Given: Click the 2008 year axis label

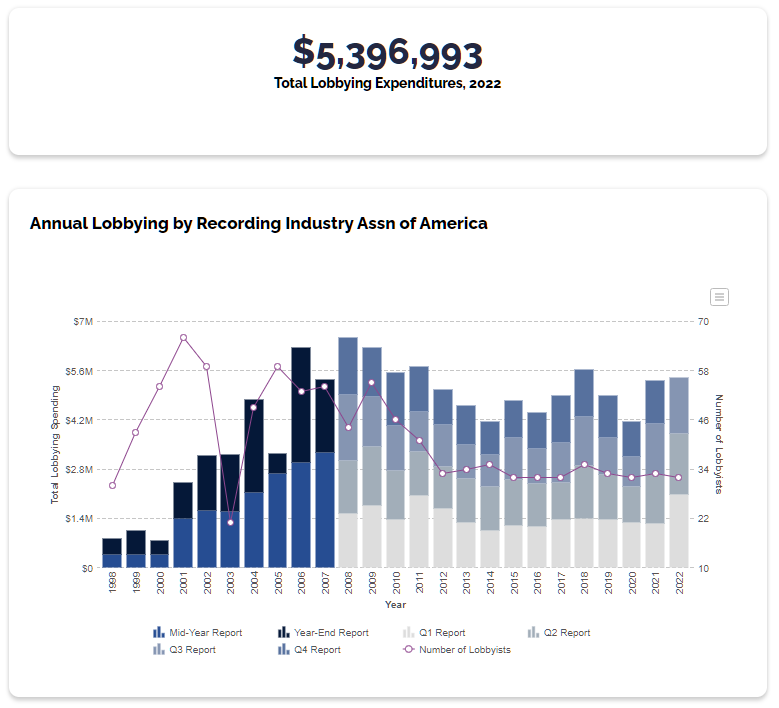Looking at the screenshot, I should 348,583.
